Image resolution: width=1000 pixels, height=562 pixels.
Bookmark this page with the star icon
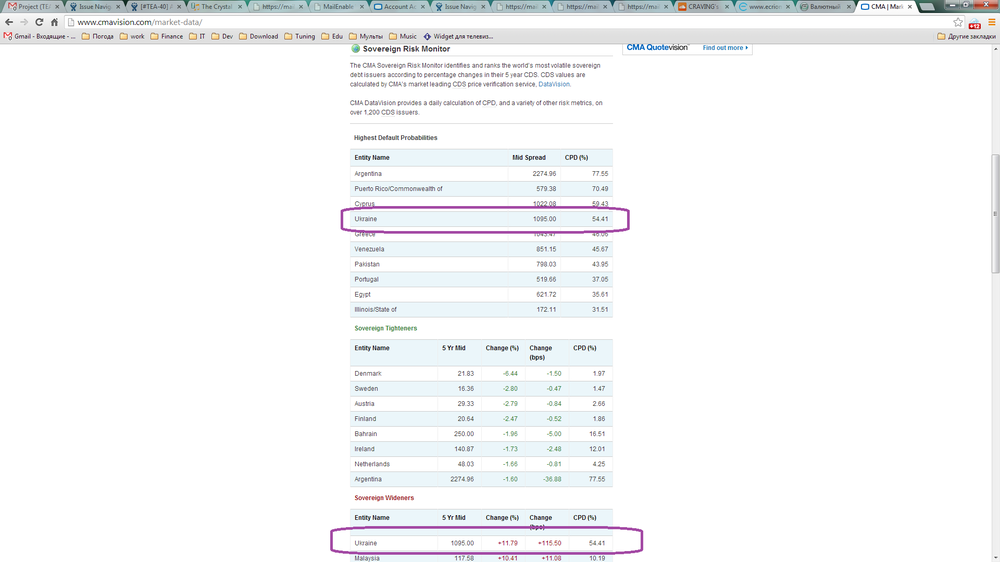tap(958, 21)
